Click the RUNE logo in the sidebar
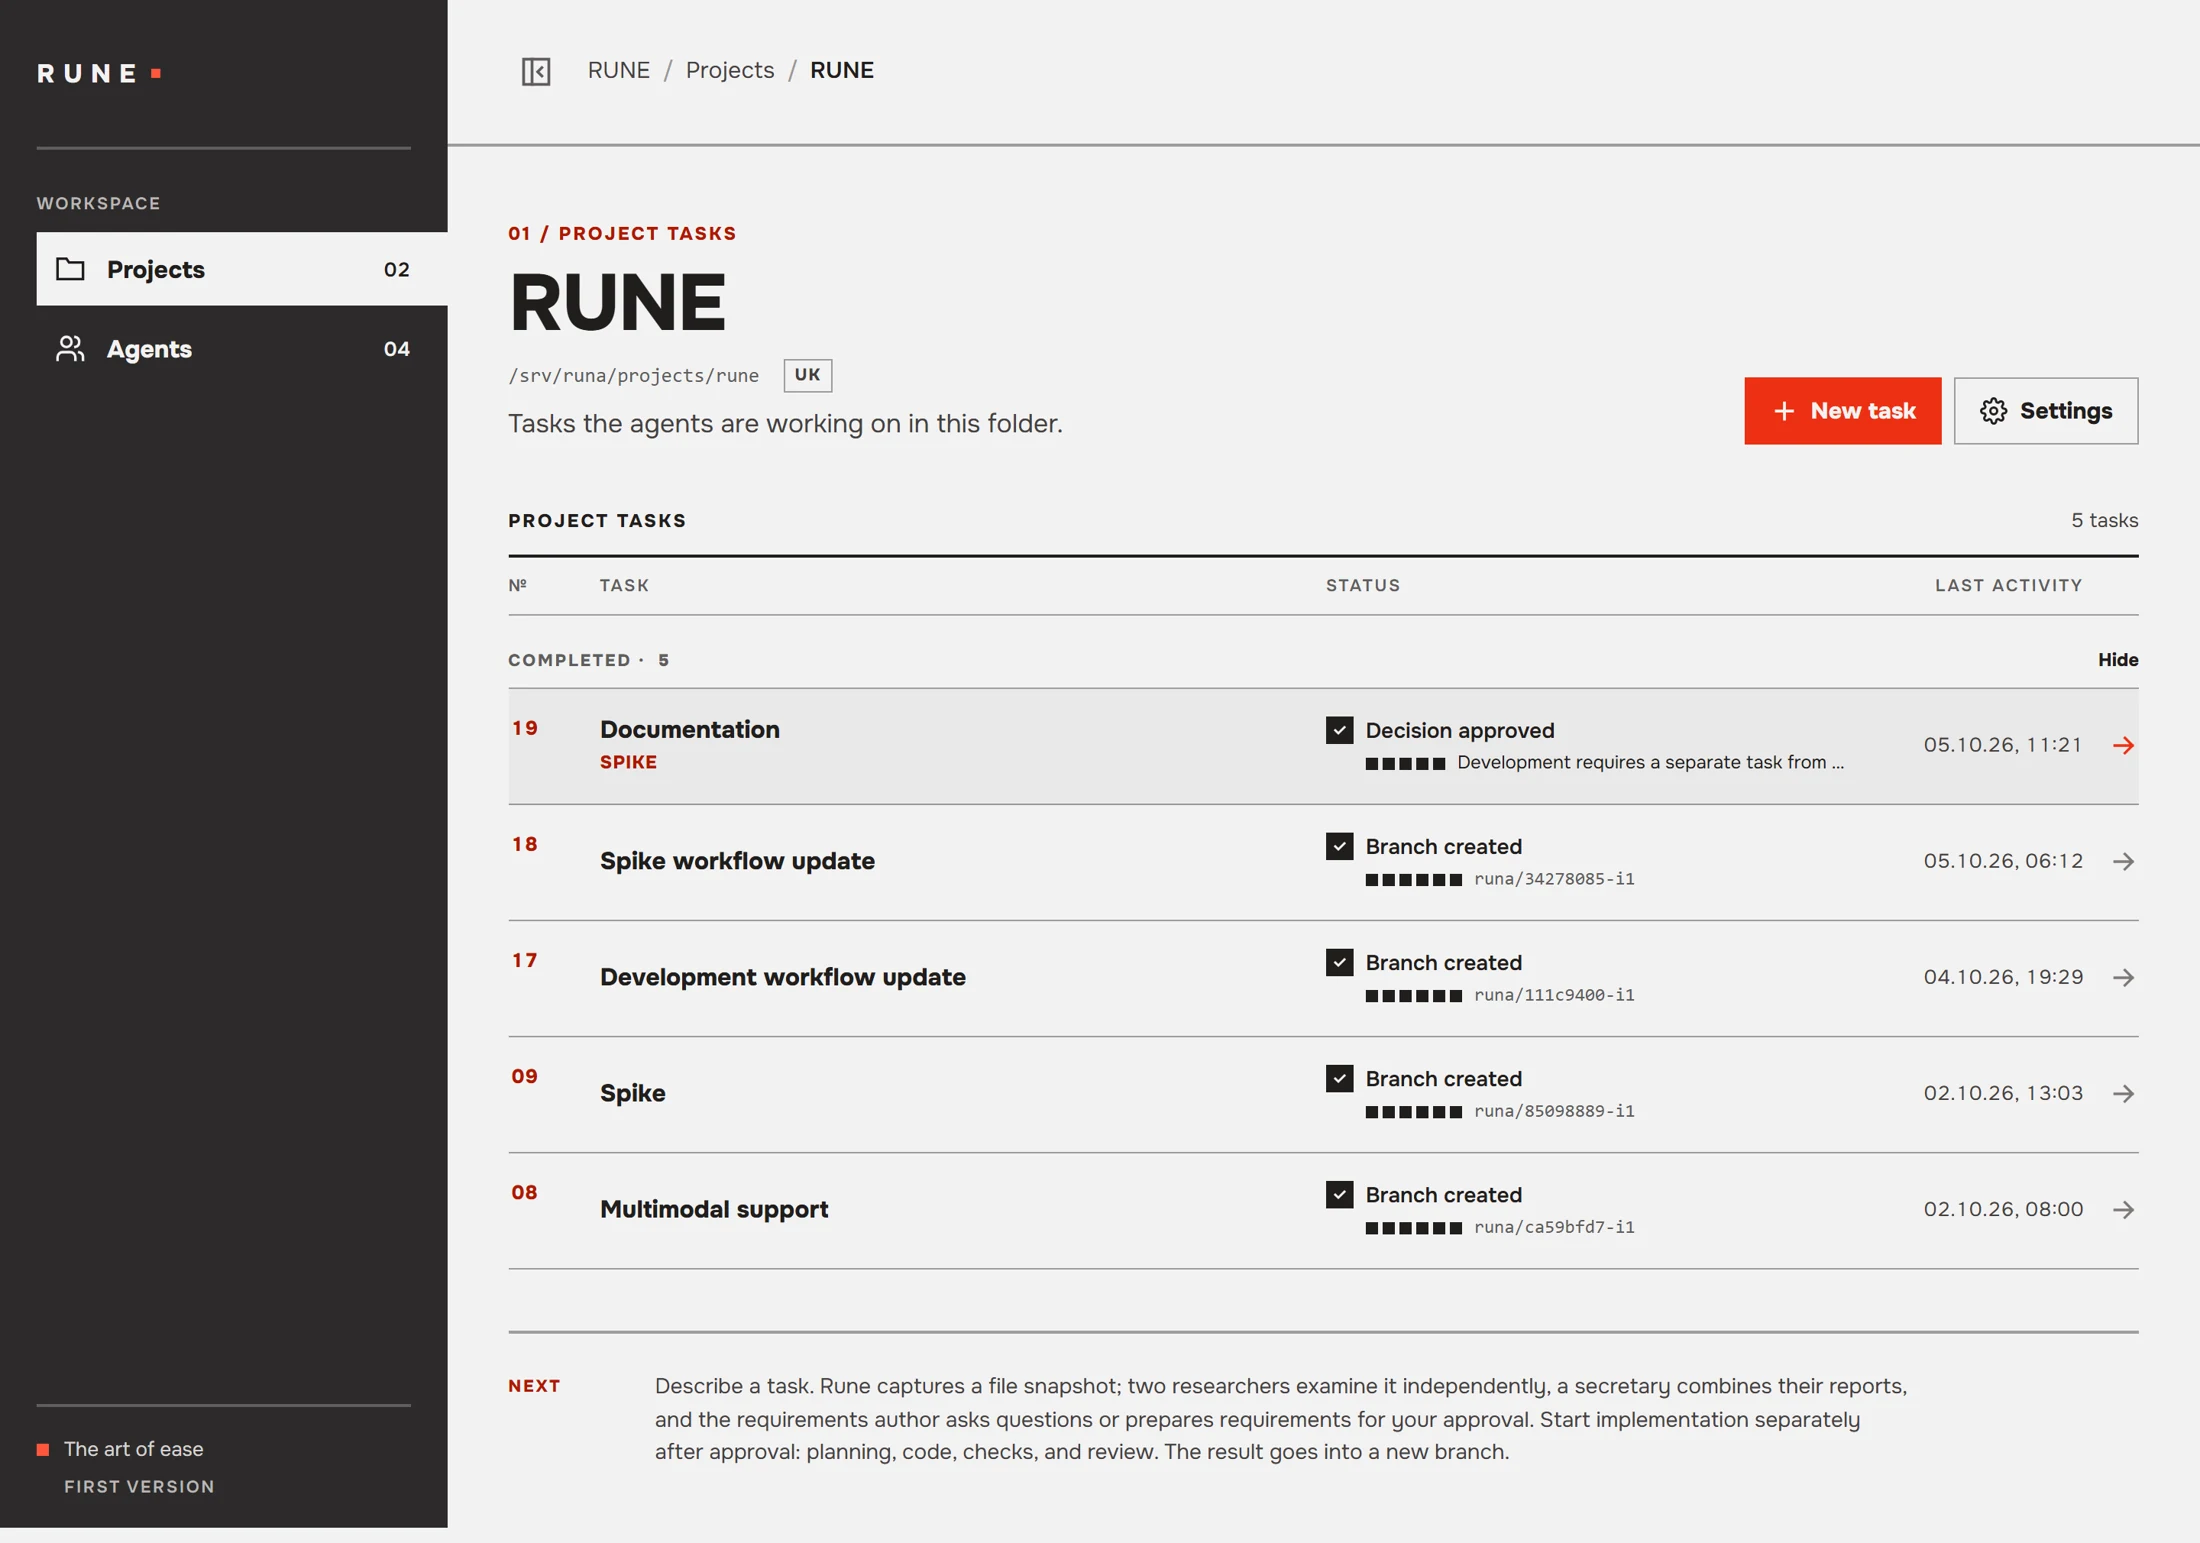The image size is (2200, 1543). (99, 73)
